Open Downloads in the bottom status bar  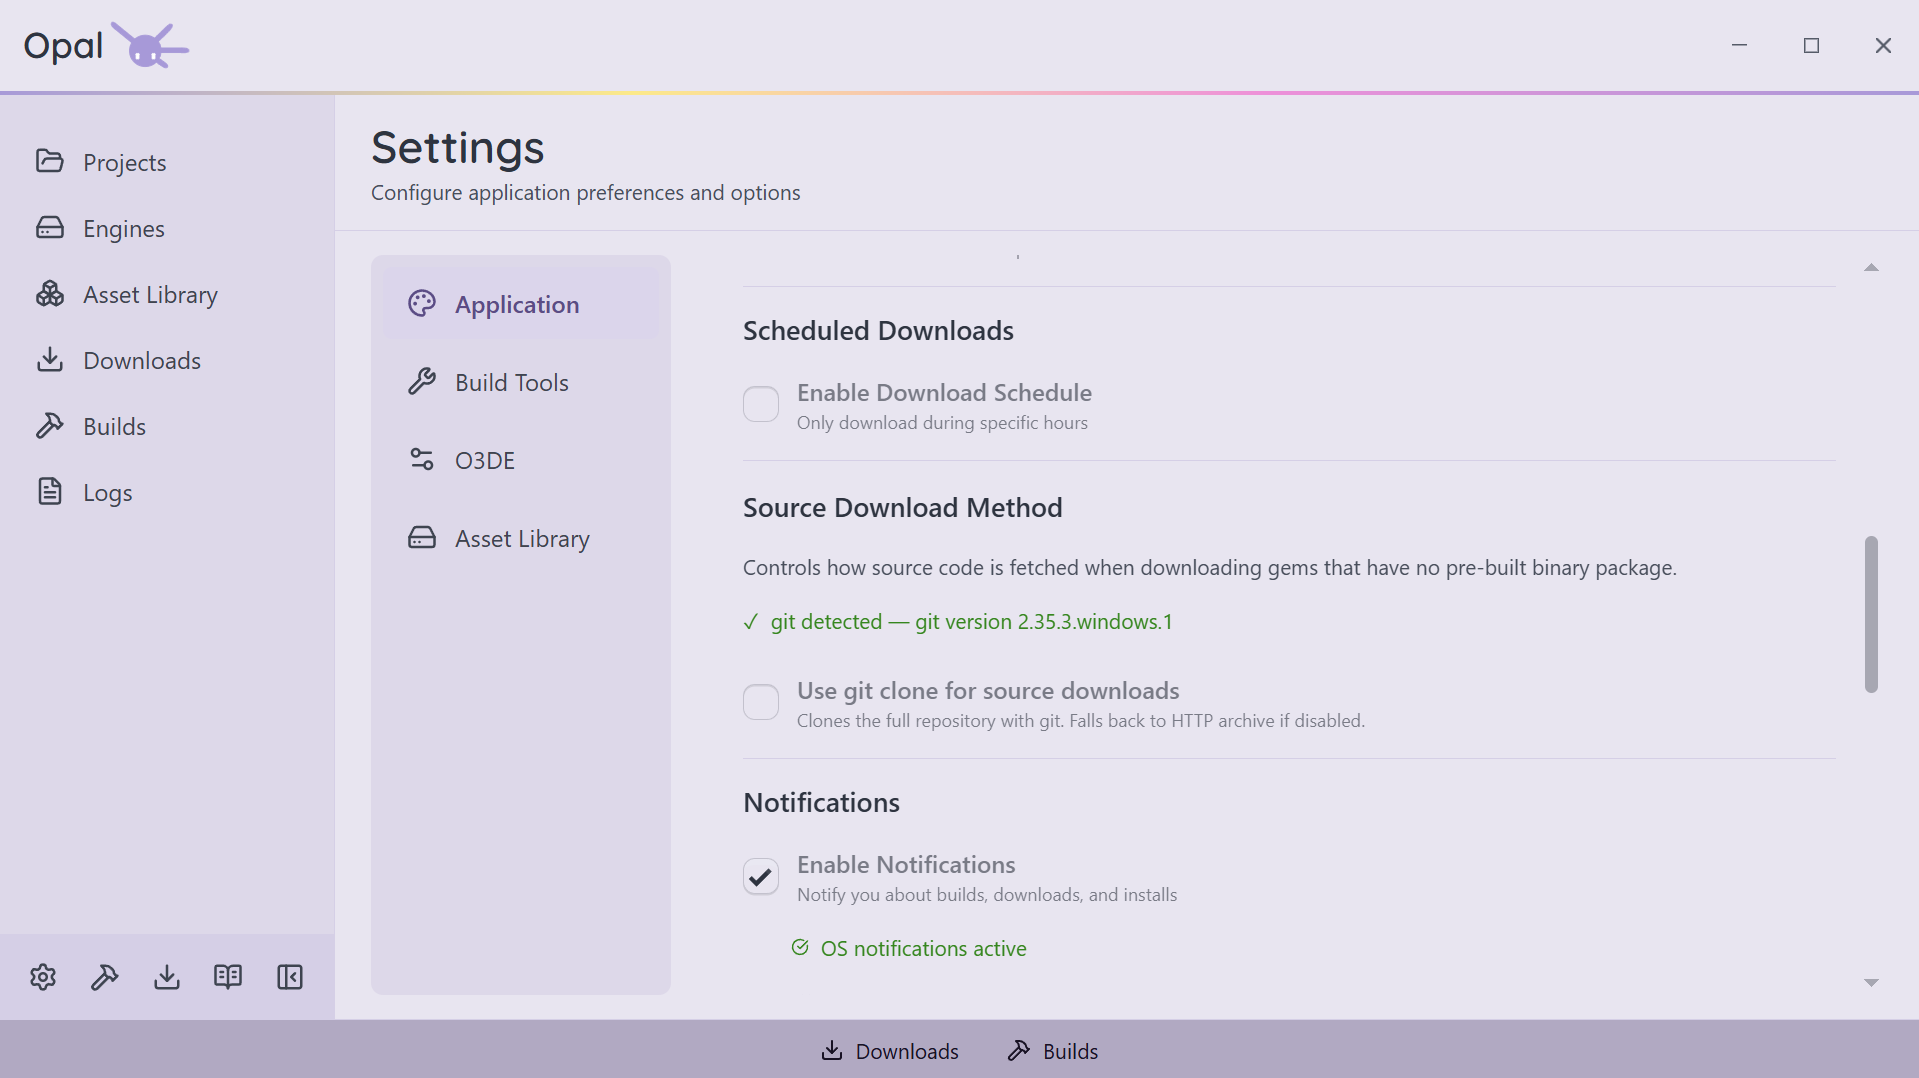(x=890, y=1051)
